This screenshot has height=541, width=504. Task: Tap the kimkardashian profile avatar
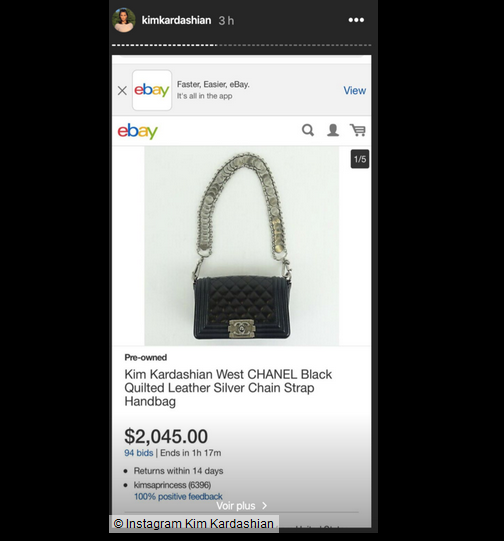(x=124, y=20)
